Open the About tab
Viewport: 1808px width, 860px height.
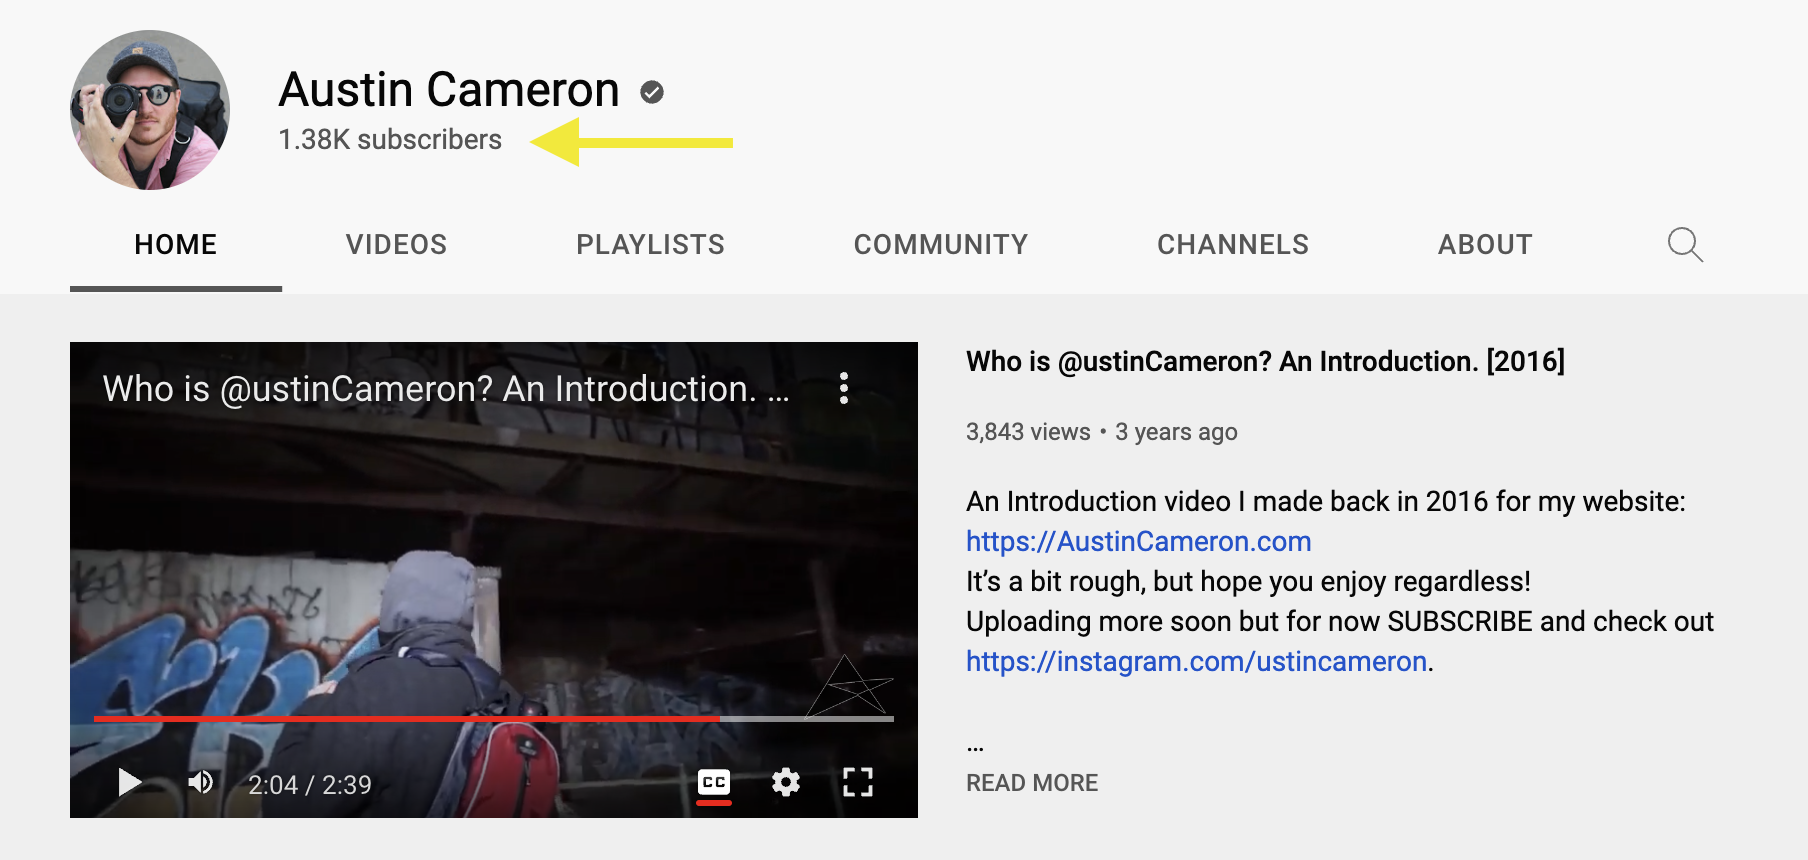[1485, 244]
